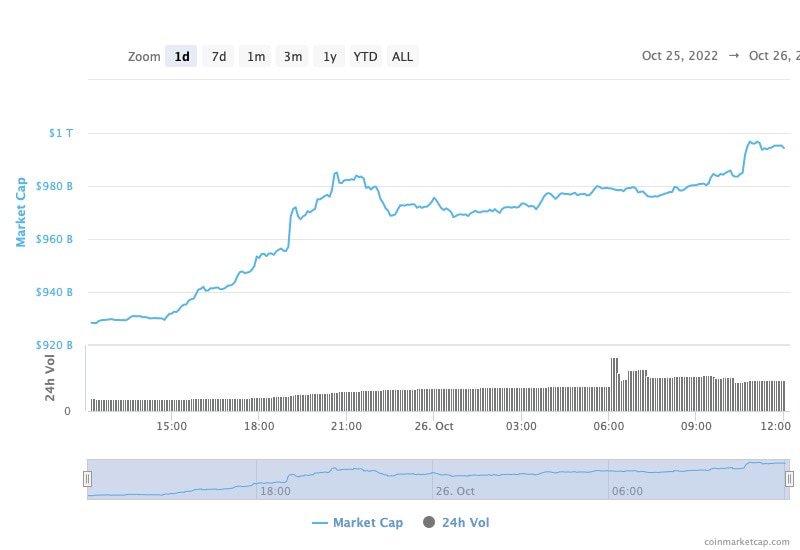Show ALL historical data
800x550 pixels.
coord(402,56)
